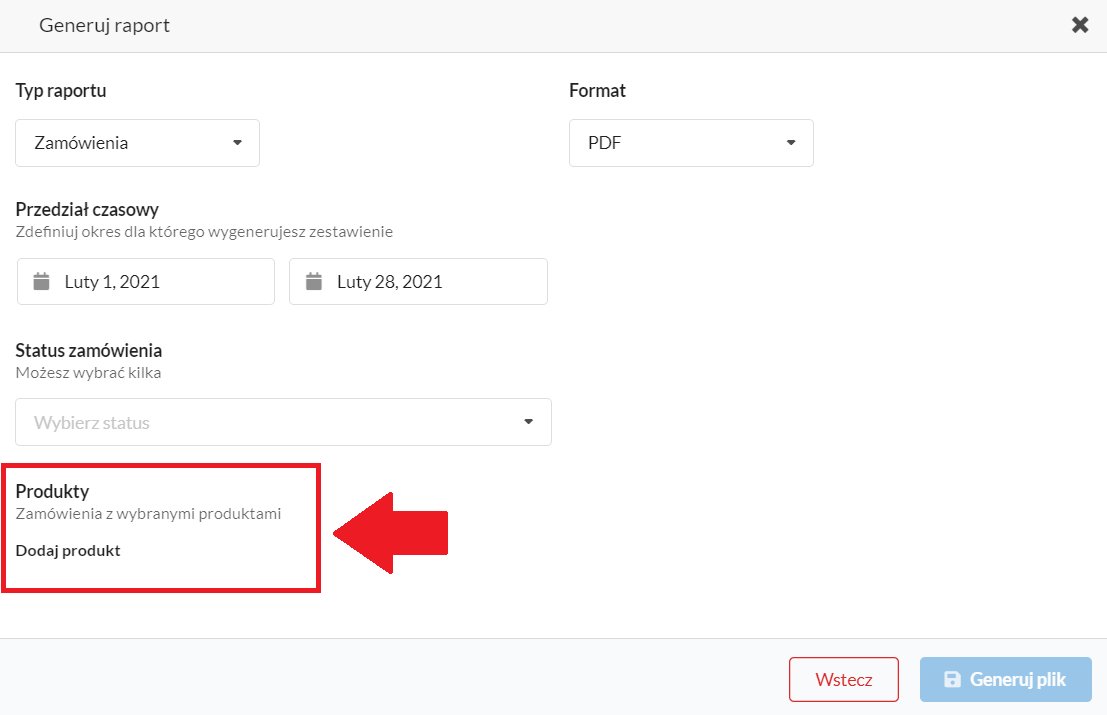Click the arrow in Typ raportu selector

coord(237,143)
